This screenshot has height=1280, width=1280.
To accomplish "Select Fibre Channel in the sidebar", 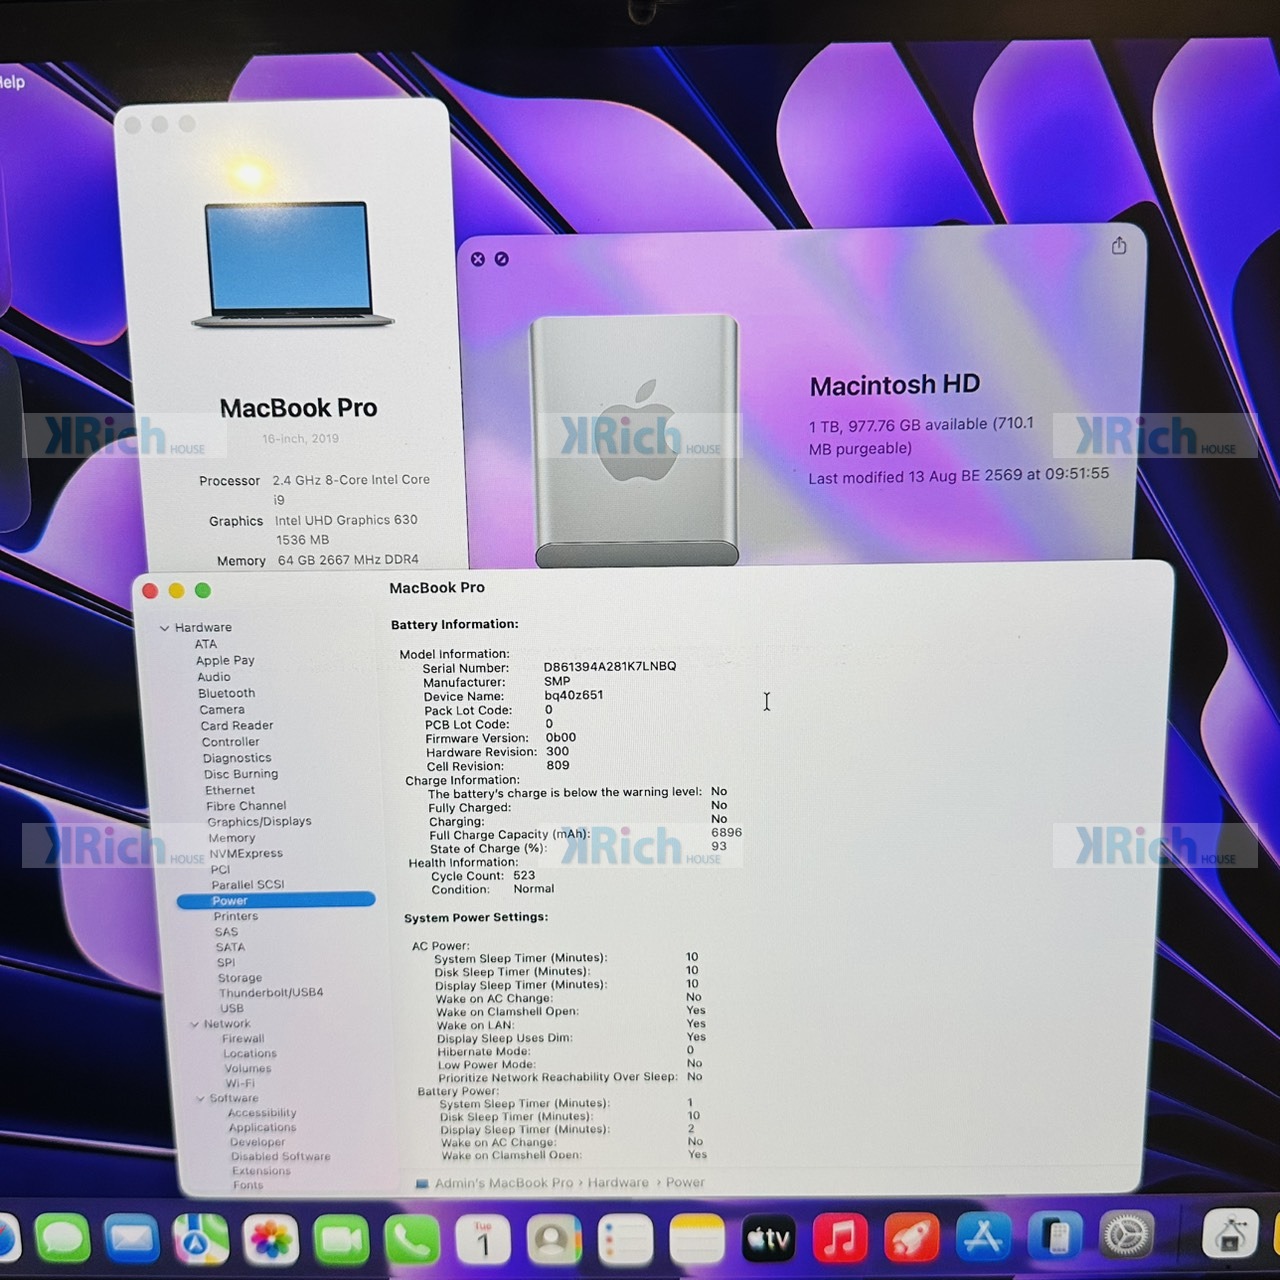I will click(x=246, y=805).
